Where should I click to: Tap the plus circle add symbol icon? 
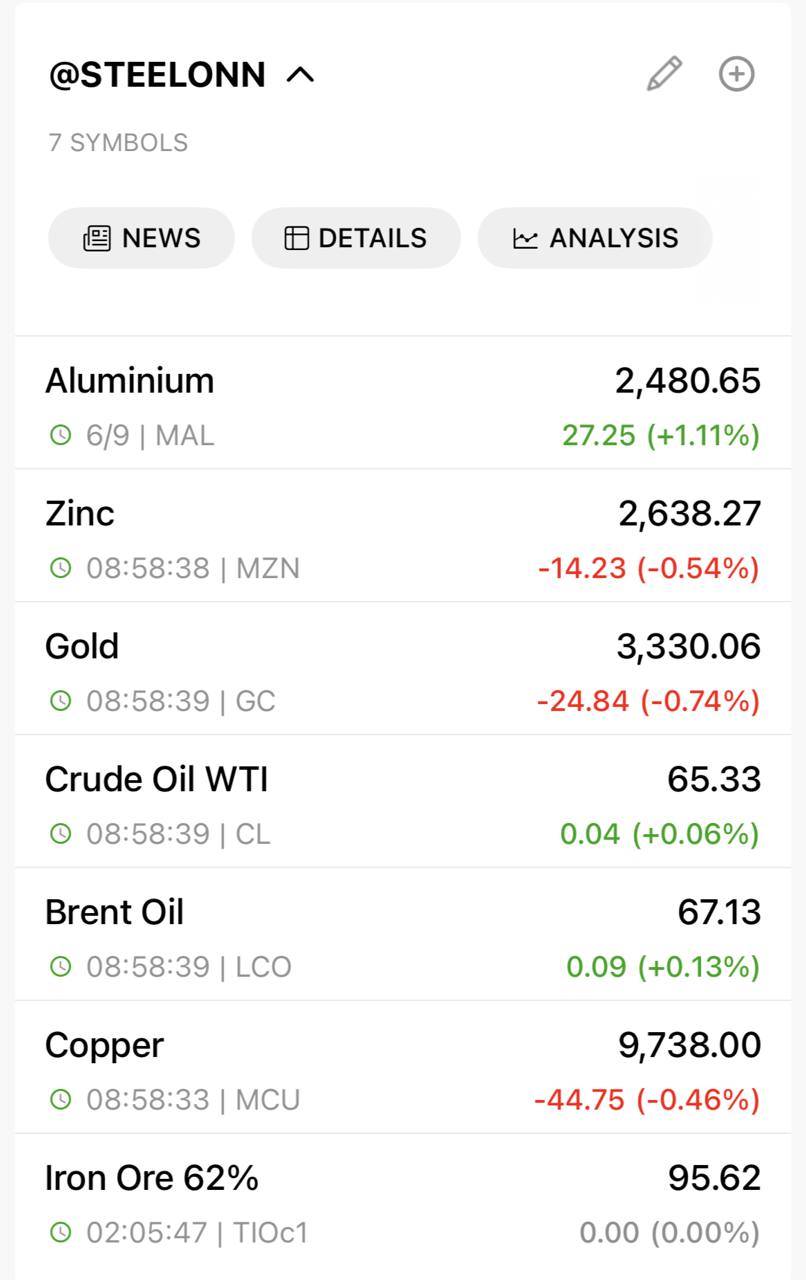pyautogui.click(x=737, y=74)
